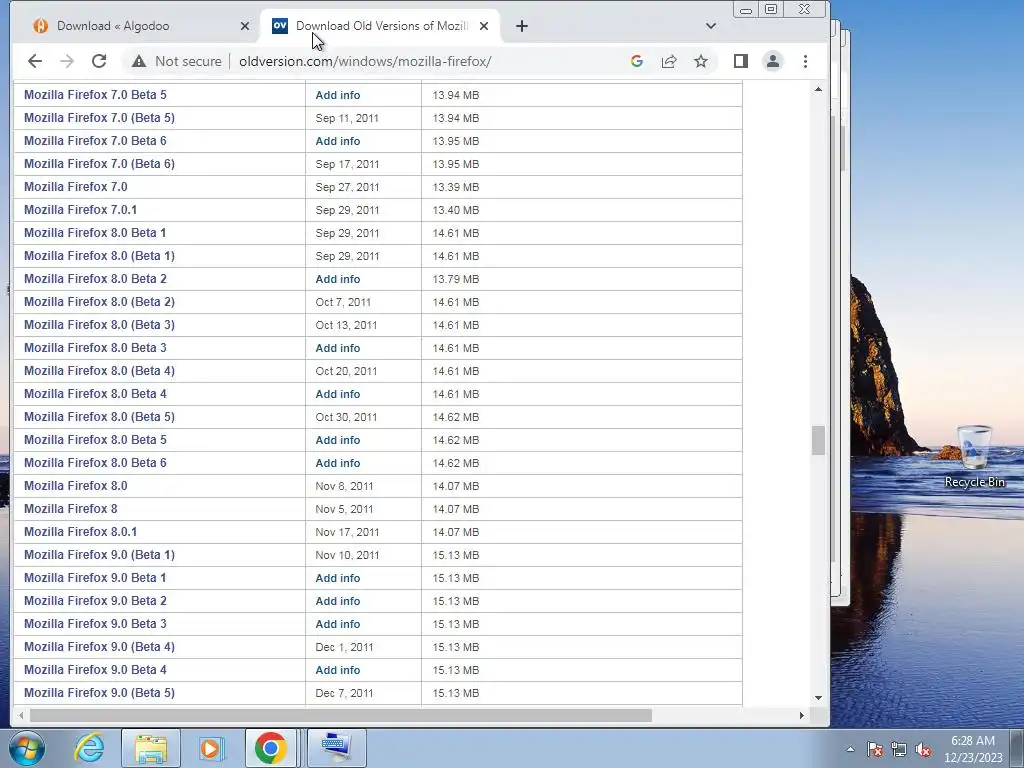Screen dimensions: 1024x768
Task: Open the clock showing 6:28 AM
Action: [972, 749]
